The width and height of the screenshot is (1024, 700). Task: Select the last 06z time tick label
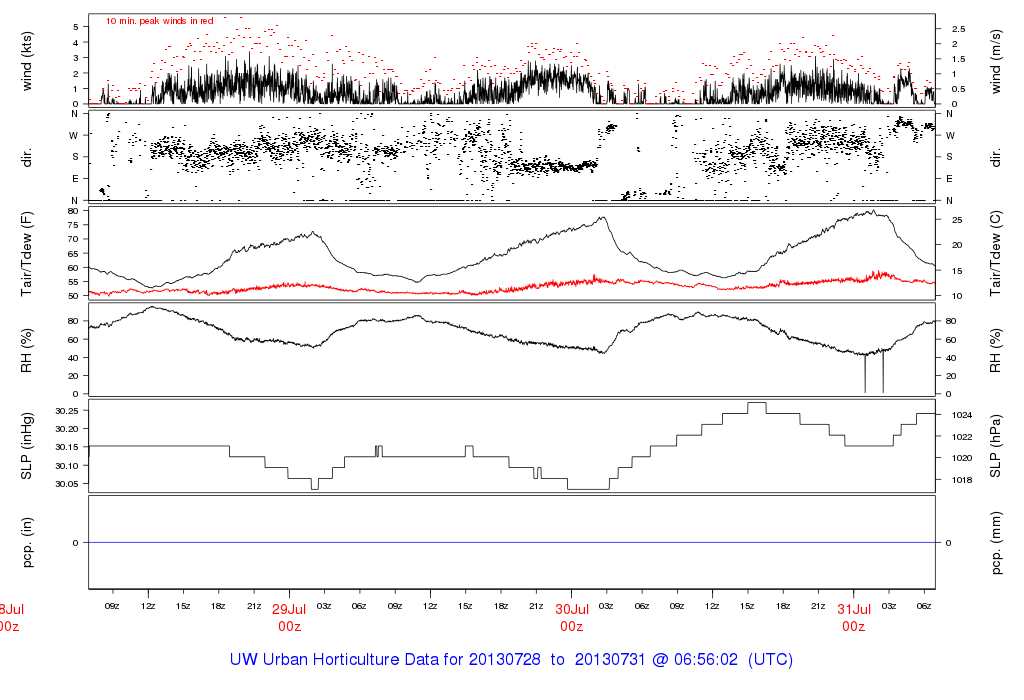tap(923, 606)
